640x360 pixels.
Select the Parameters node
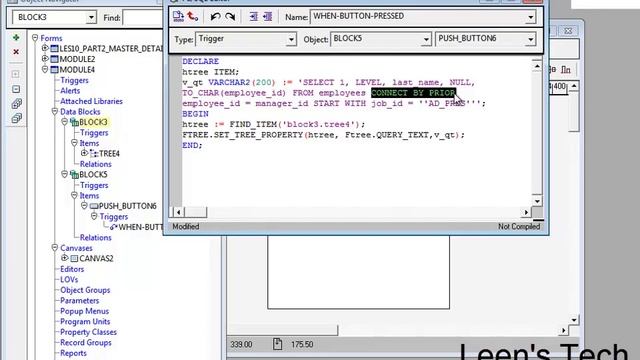(80, 301)
